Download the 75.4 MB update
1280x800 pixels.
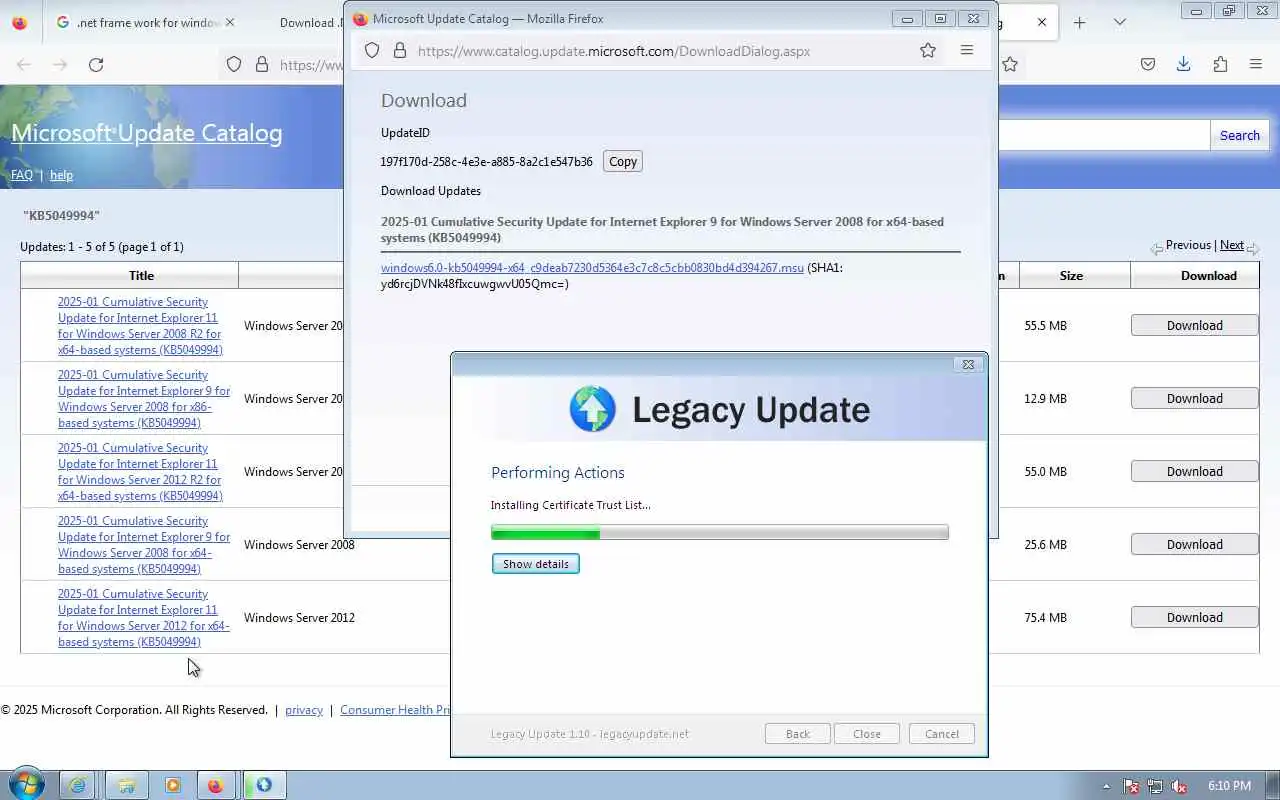(x=1194, y=617)
